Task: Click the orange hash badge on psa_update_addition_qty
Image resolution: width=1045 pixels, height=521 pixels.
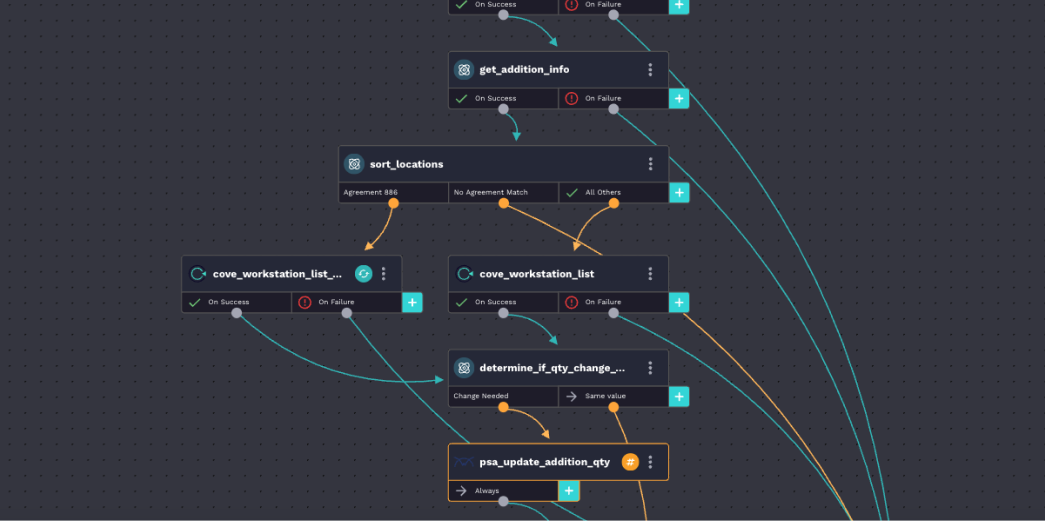Action: pyautogui.click(x=630, y=462)
